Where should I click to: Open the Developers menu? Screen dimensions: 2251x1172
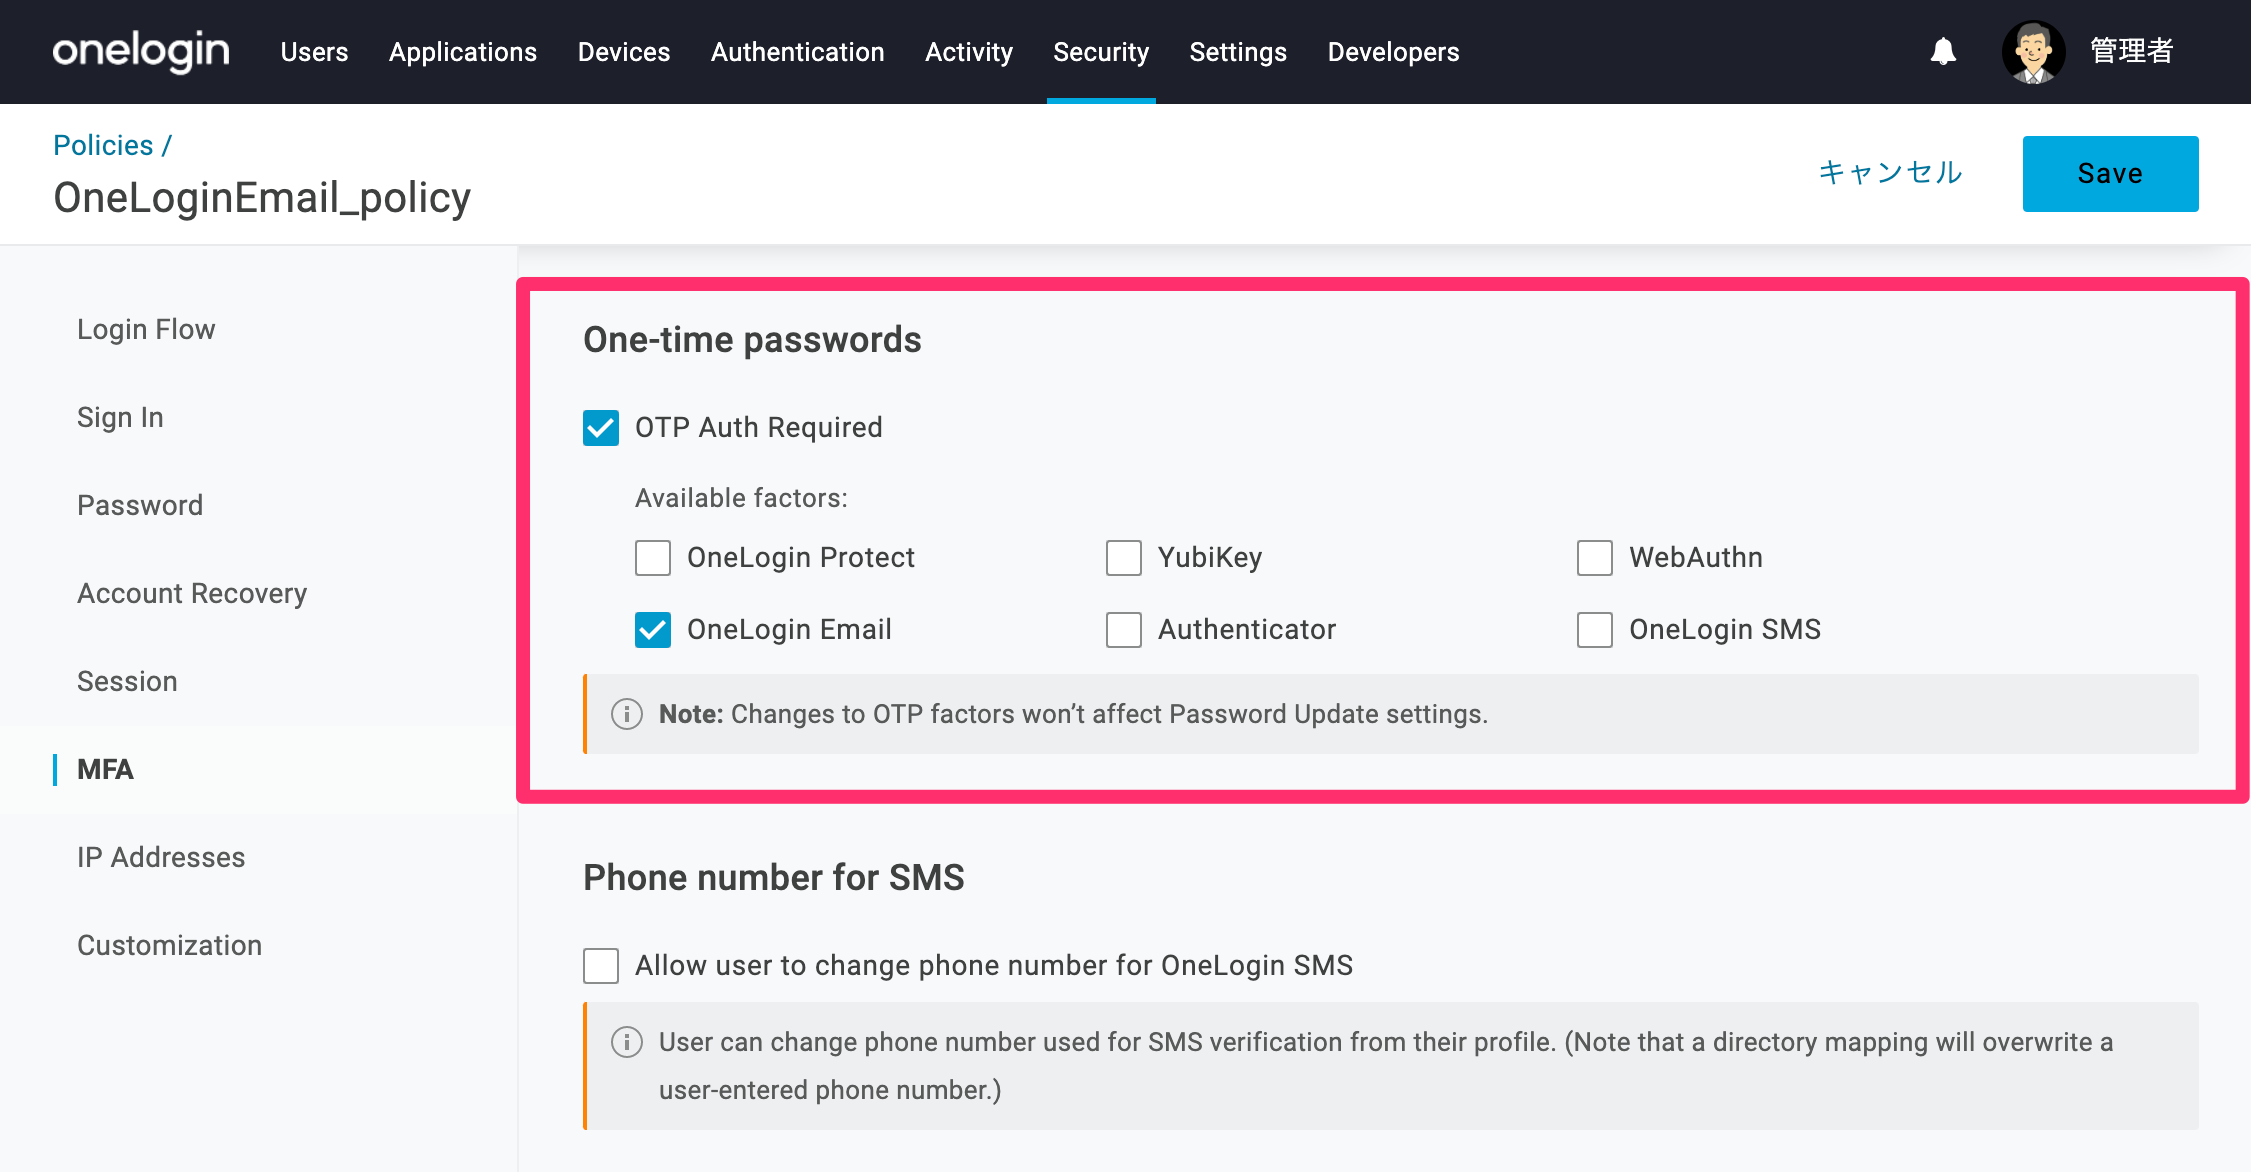click(1394, 52)
